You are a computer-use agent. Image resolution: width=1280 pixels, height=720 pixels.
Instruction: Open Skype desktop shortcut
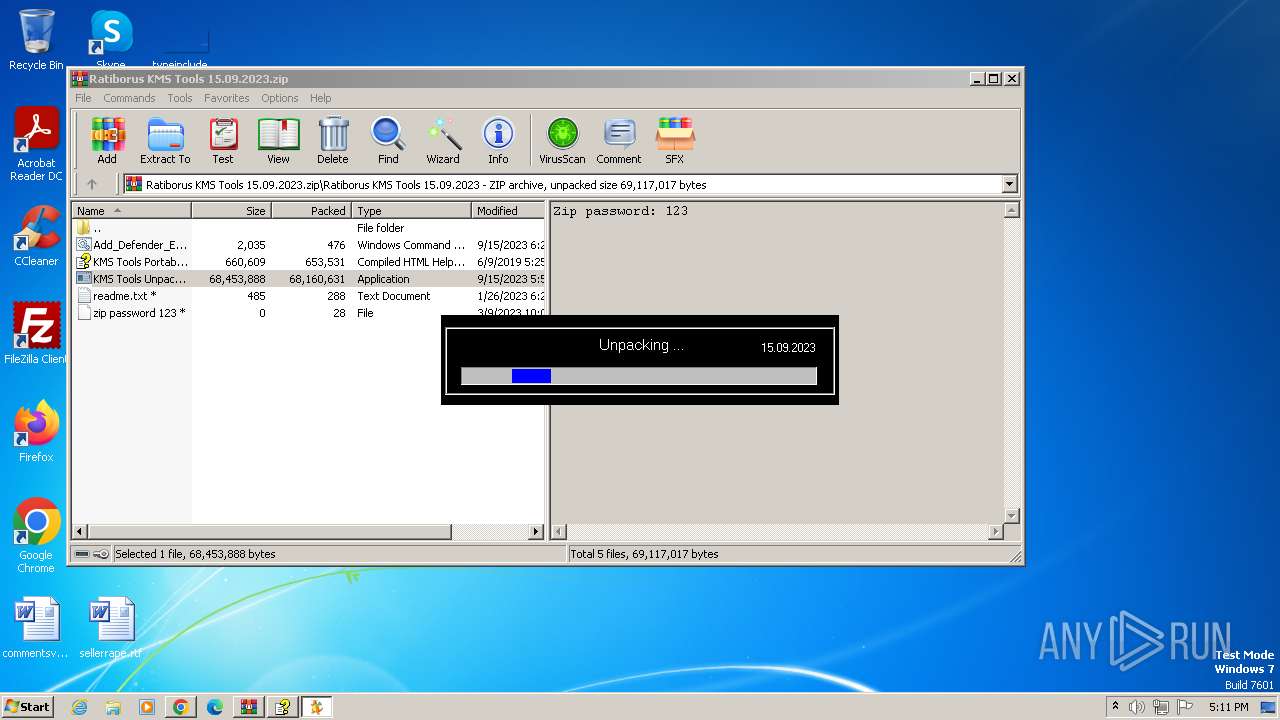pyautogui.click(x=111, y=40)
